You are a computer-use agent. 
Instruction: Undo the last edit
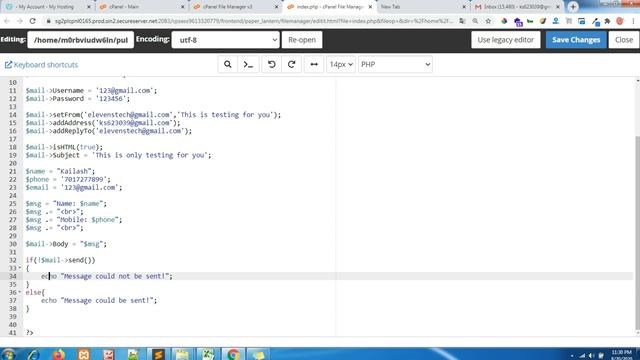point(271,64)
